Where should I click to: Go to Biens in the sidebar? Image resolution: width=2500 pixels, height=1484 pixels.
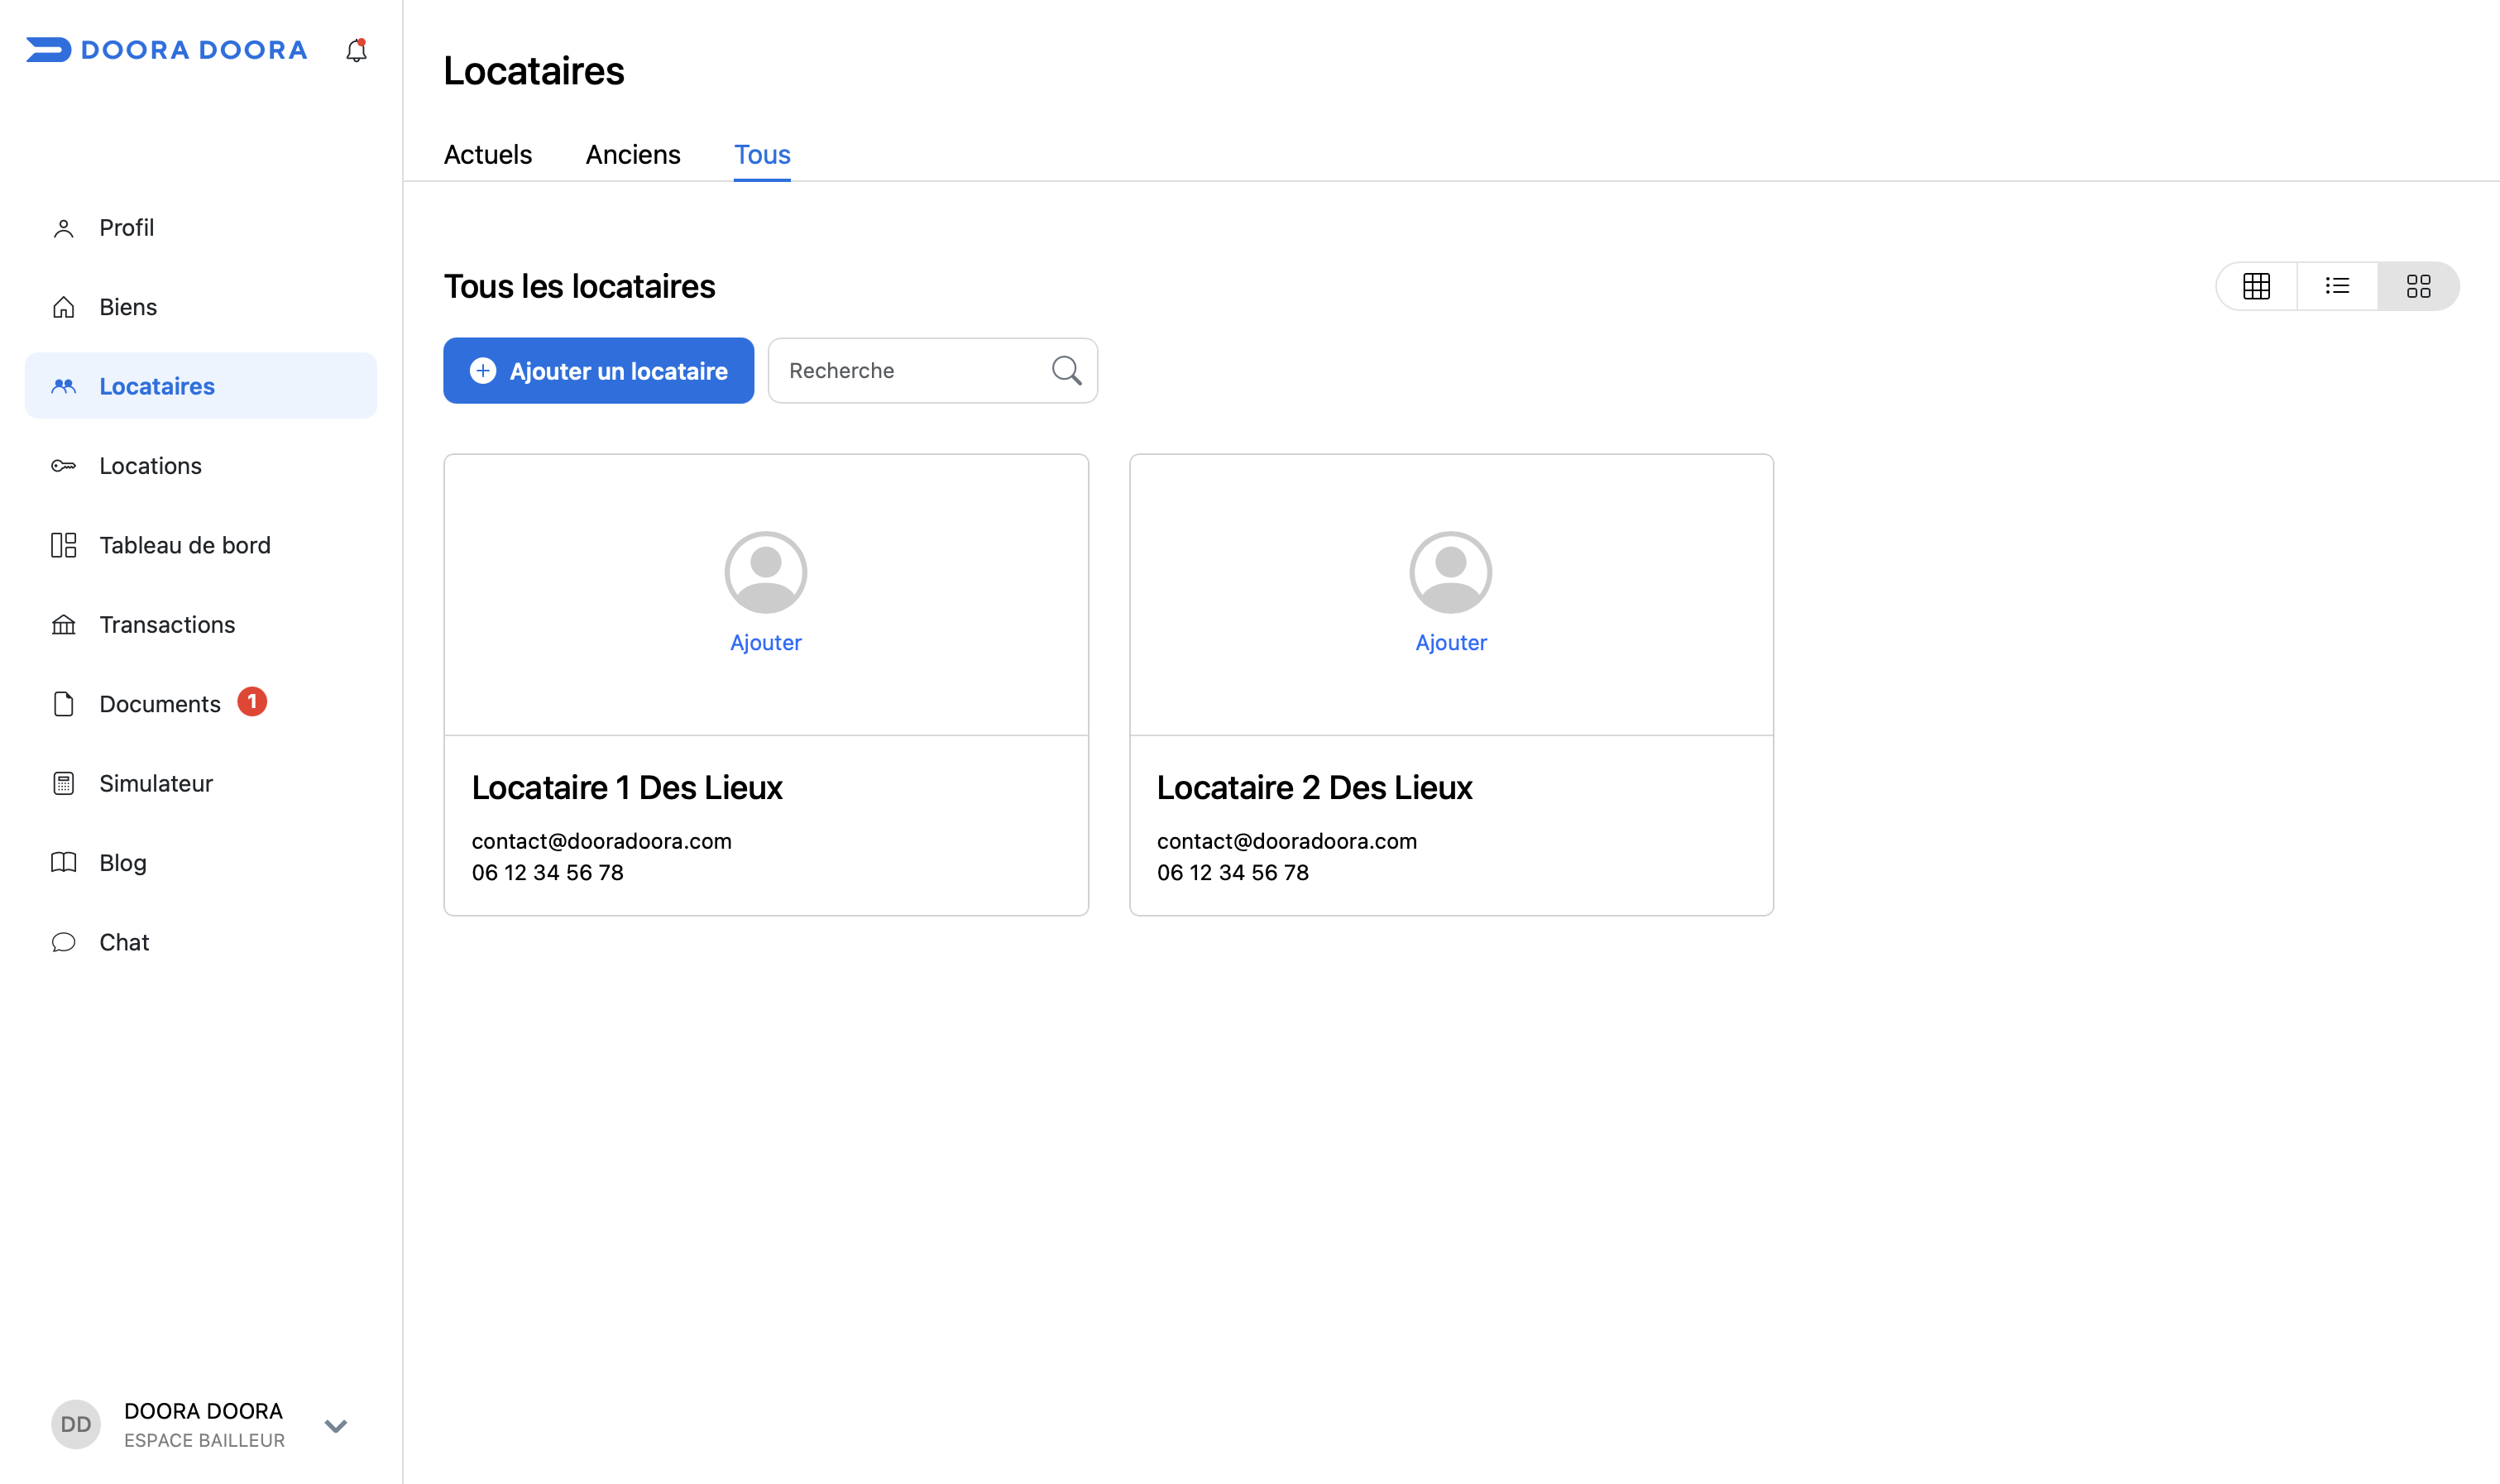coord(201,307)
